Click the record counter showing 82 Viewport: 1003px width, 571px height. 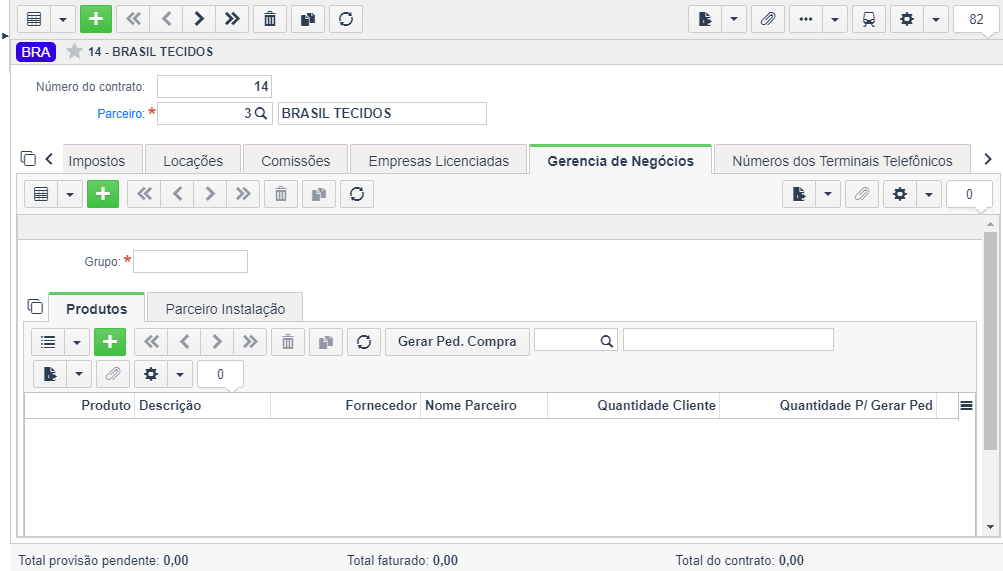tap(976, 19)
